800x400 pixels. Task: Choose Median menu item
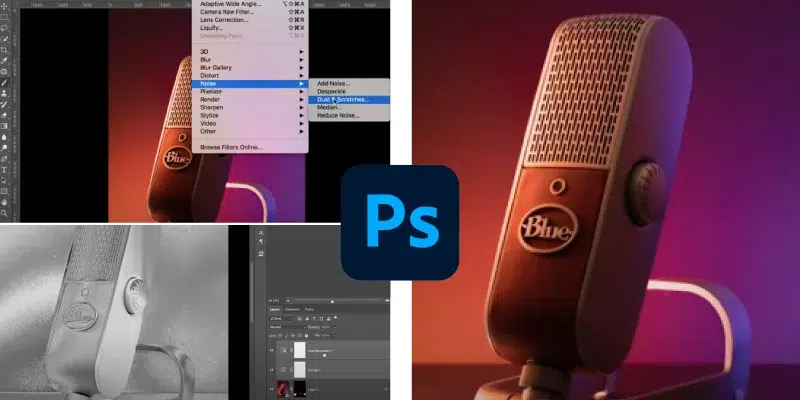click(349, 108)
